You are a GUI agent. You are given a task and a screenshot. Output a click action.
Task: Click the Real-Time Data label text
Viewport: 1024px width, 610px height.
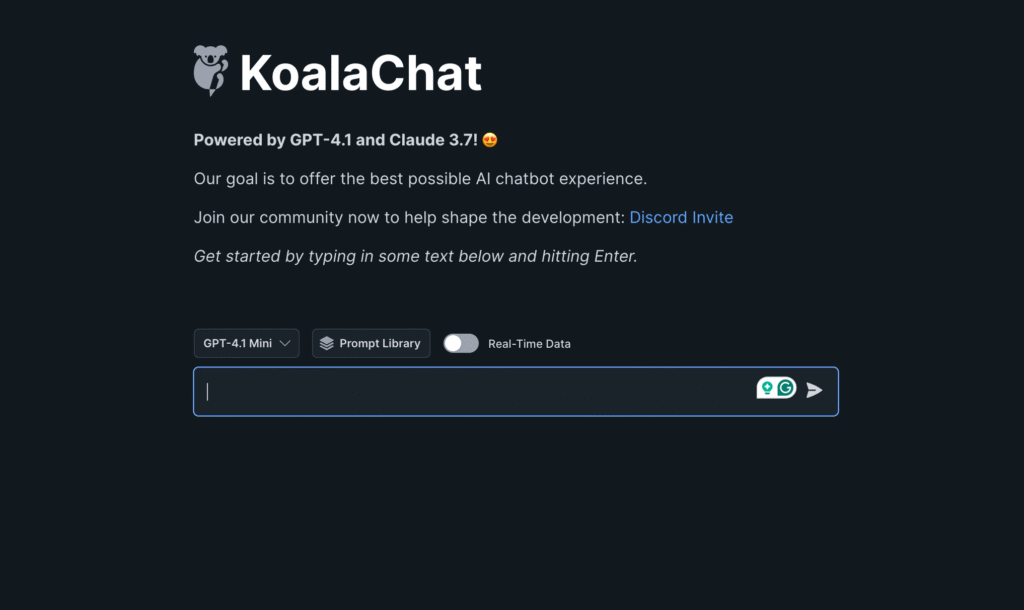pyautogui.click(x=529, y=344)
